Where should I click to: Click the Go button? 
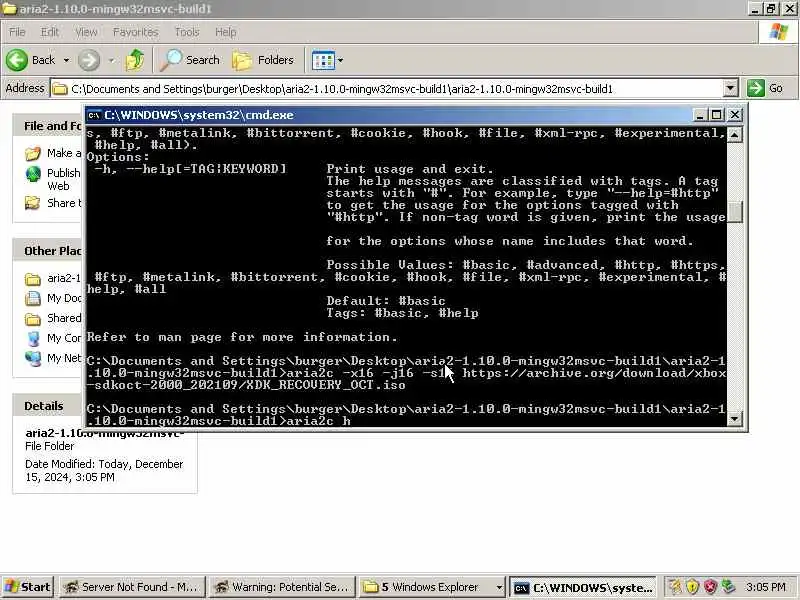tap(766, 88)
